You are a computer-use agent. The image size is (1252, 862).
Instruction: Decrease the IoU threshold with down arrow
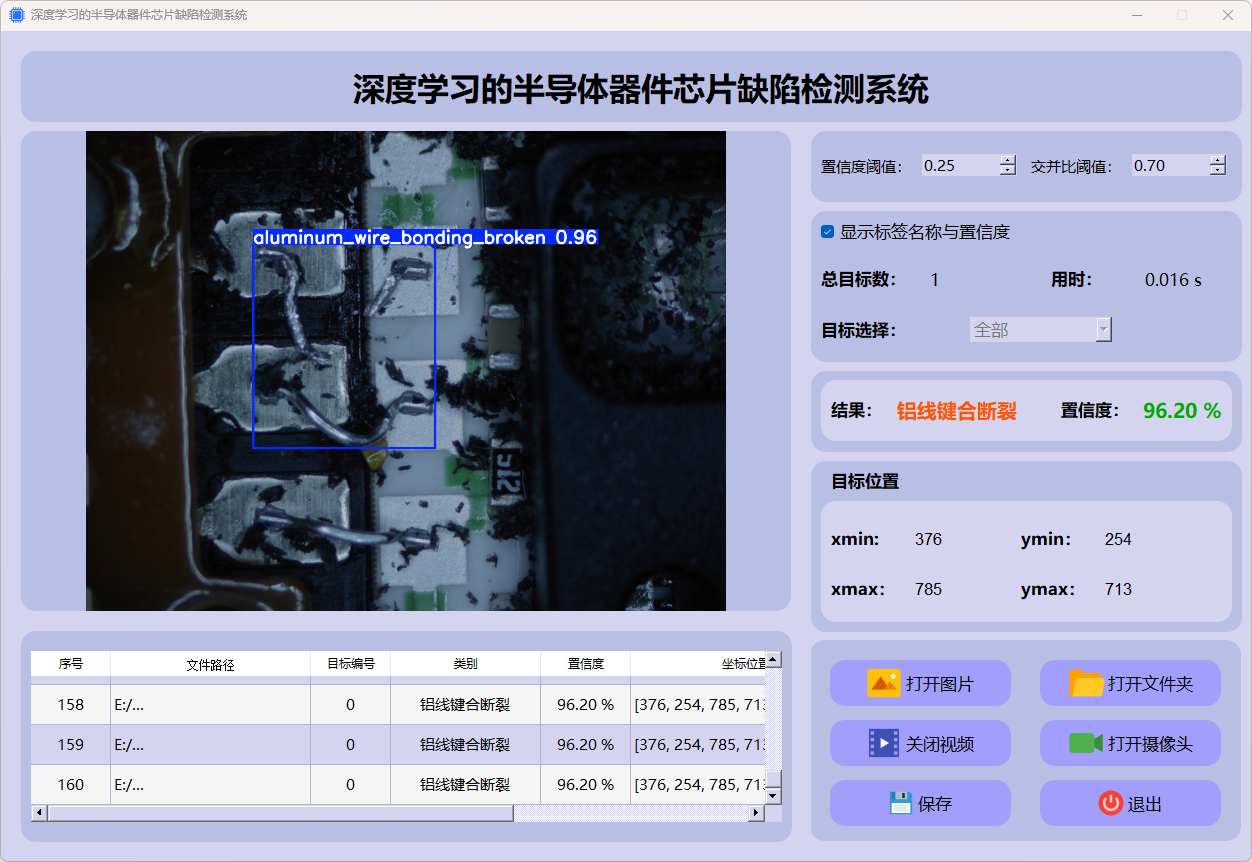pos(1217,171)
